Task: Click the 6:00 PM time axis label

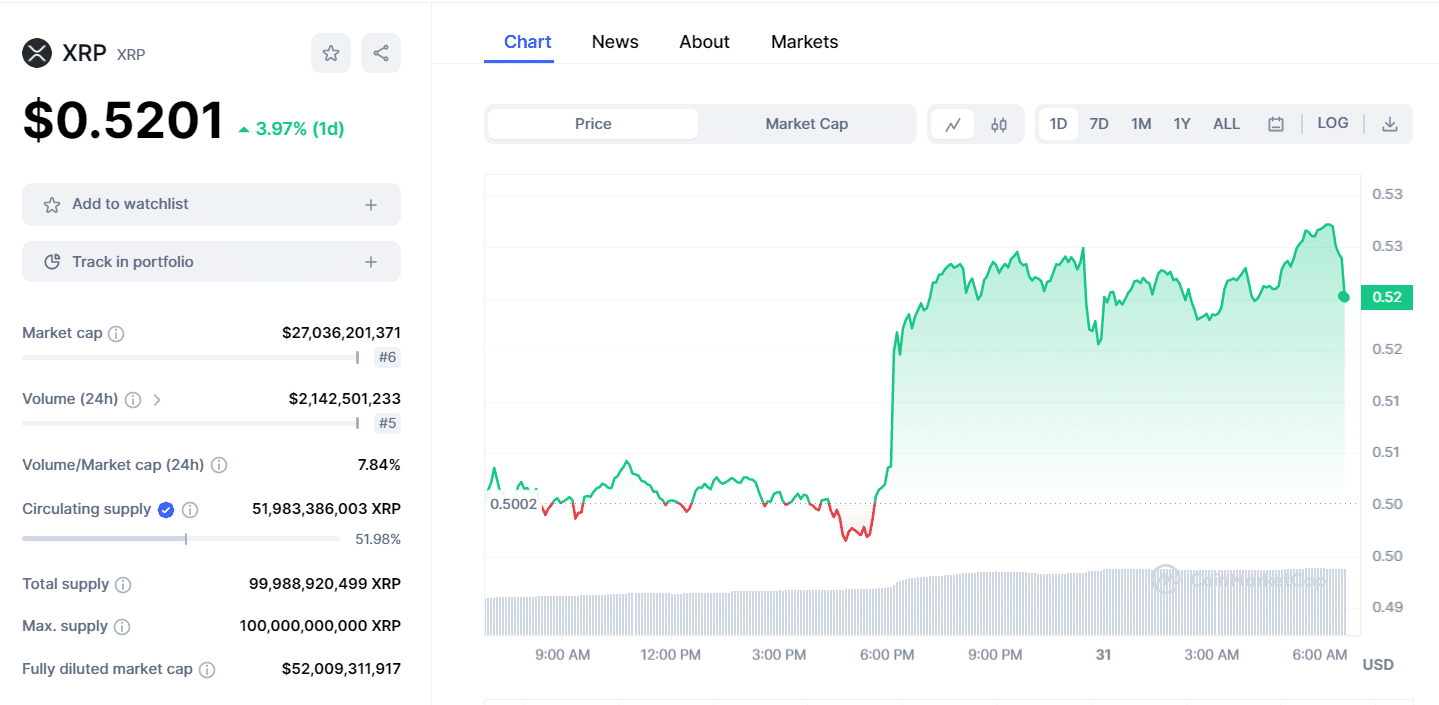Action: click(887, 655)
